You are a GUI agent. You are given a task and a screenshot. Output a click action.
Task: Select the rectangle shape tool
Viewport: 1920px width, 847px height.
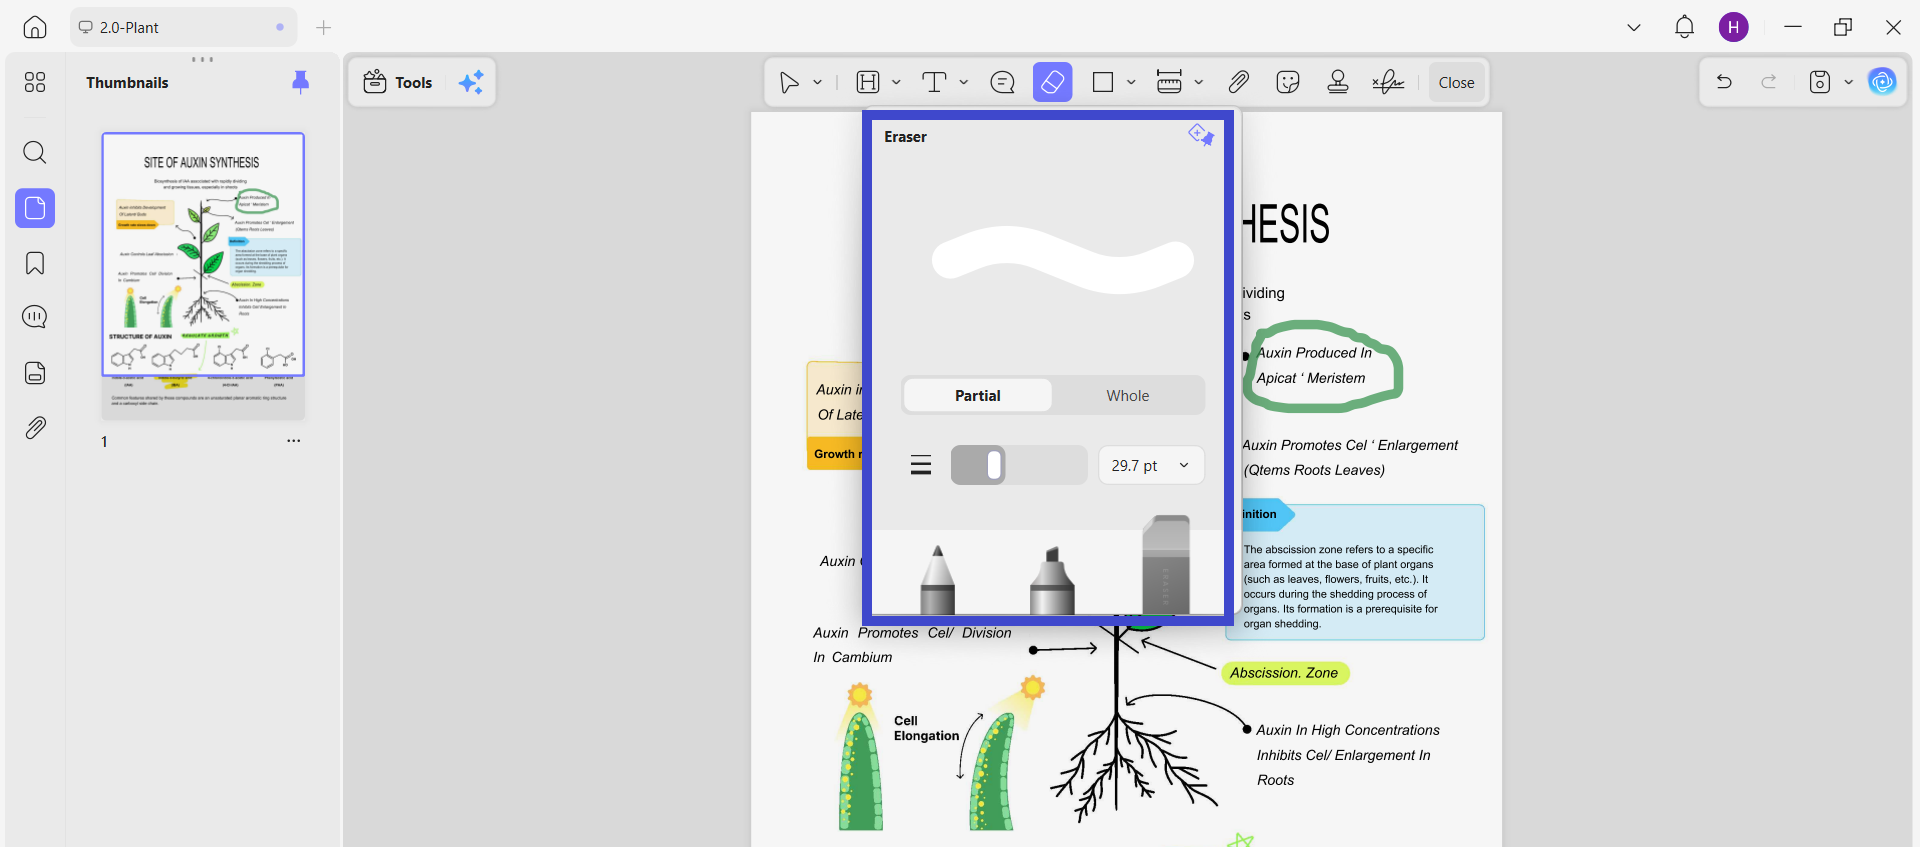tap(1103, 82)
